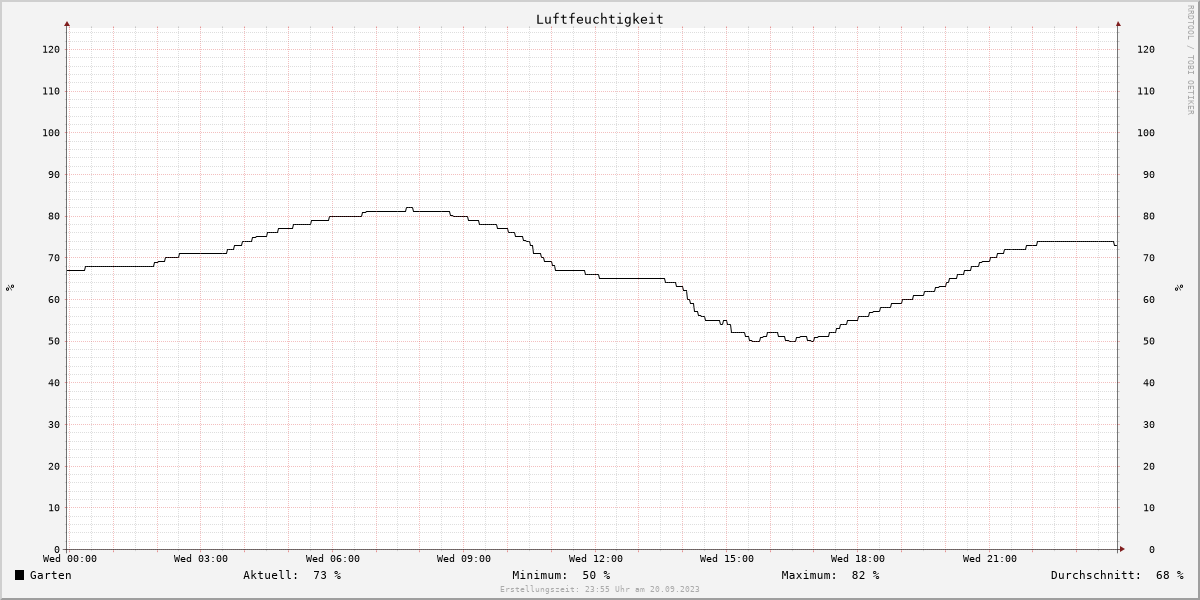Click the Wed 15:00 axis label
1200x600 pixels.
[727, 559]
